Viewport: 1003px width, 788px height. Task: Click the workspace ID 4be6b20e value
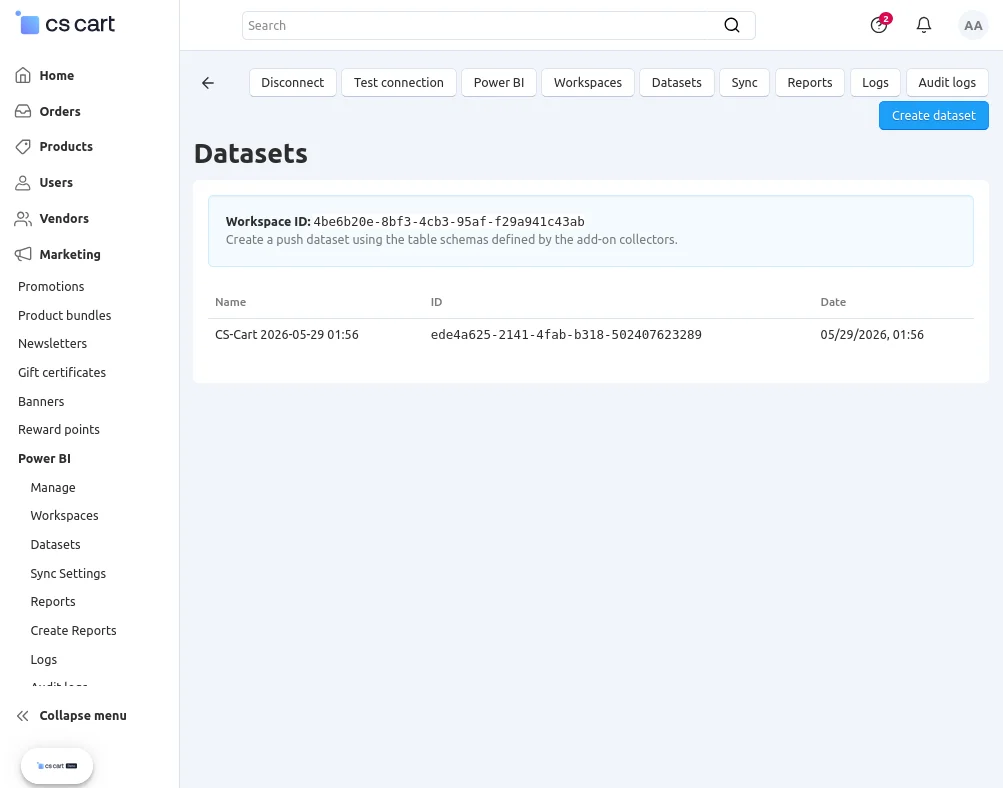point(449,222)
